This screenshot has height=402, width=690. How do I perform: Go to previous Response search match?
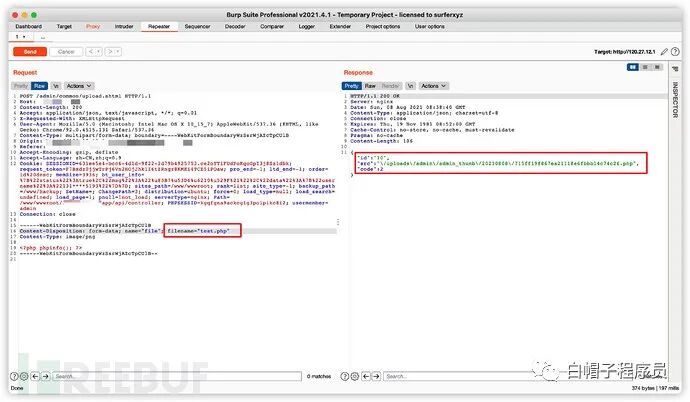tap(366, 376)
